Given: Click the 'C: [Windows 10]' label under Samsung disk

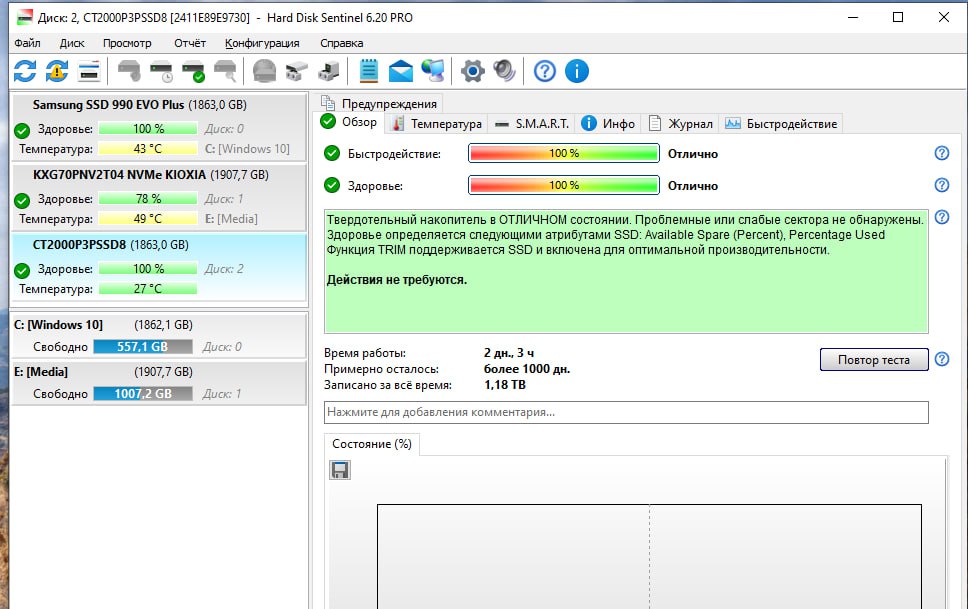Looking at the screenshot, I should click(247, 149).
